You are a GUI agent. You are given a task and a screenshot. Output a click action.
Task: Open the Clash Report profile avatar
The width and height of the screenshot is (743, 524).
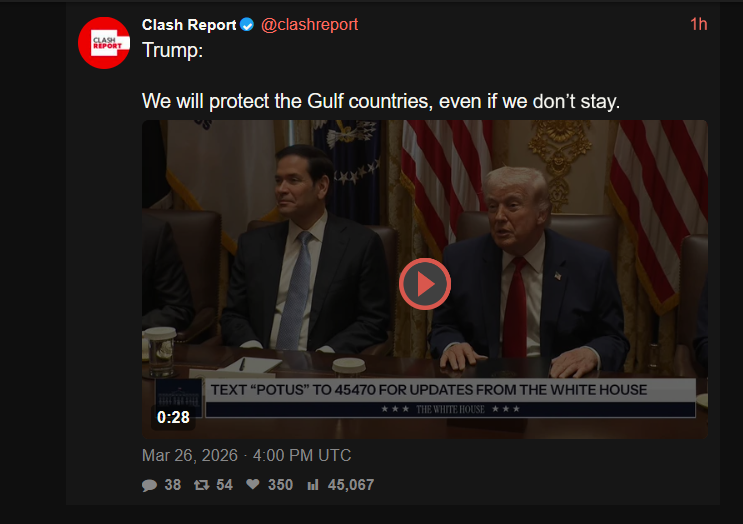104,43
